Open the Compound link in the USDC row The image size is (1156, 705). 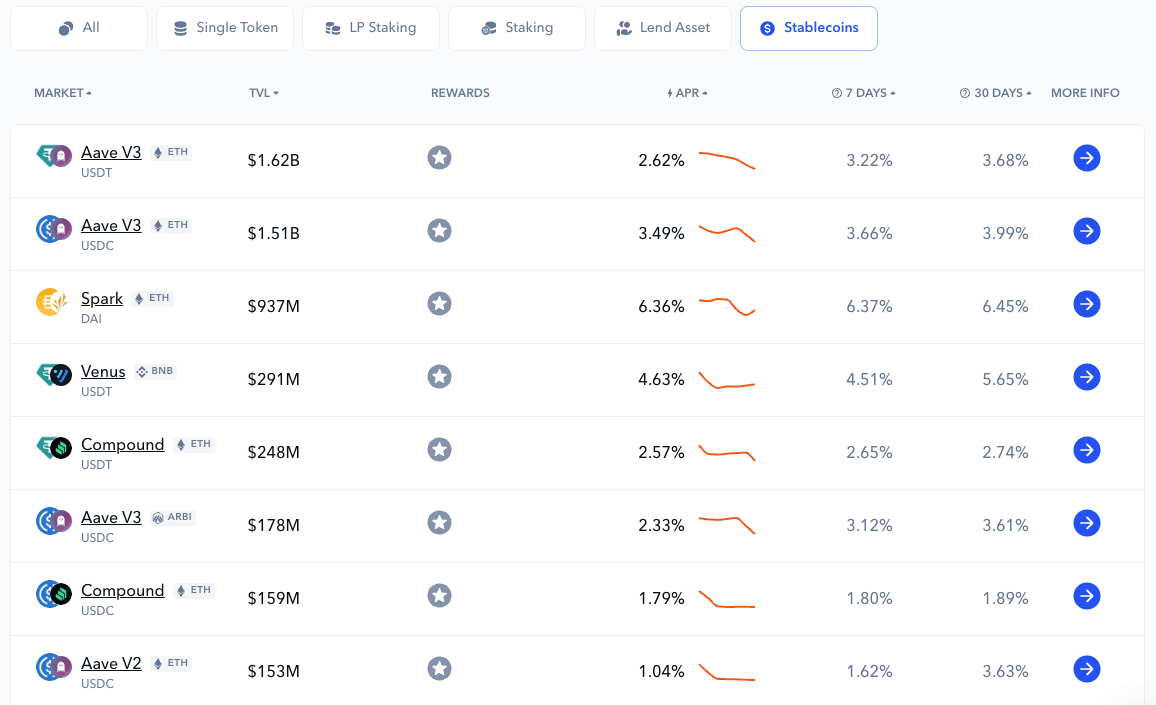pyautogui.click(x=122, y=591)
